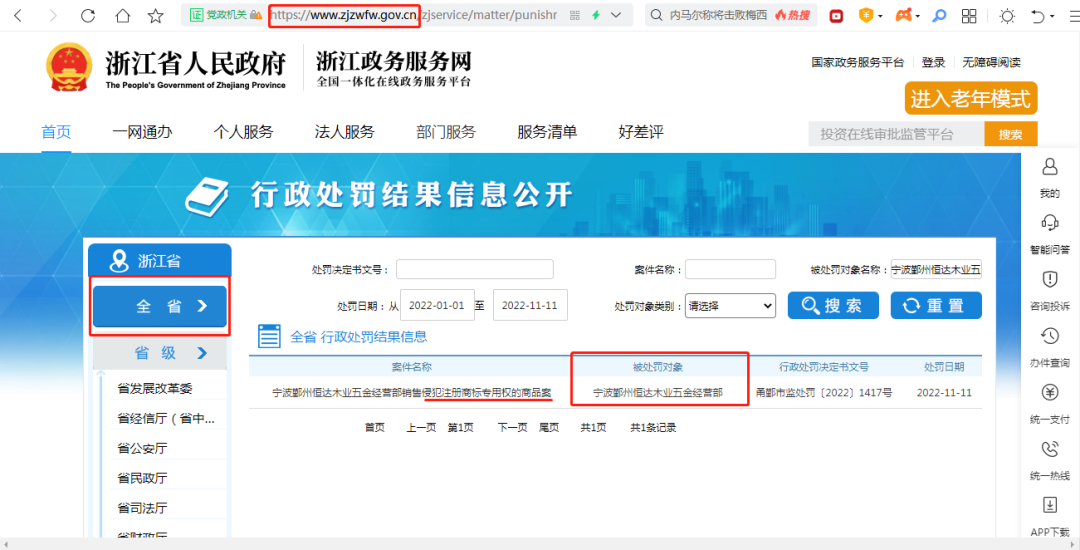Open 我的 profile icon in sidebar
The image size is (1080, 550).
tap(1049, 167)
